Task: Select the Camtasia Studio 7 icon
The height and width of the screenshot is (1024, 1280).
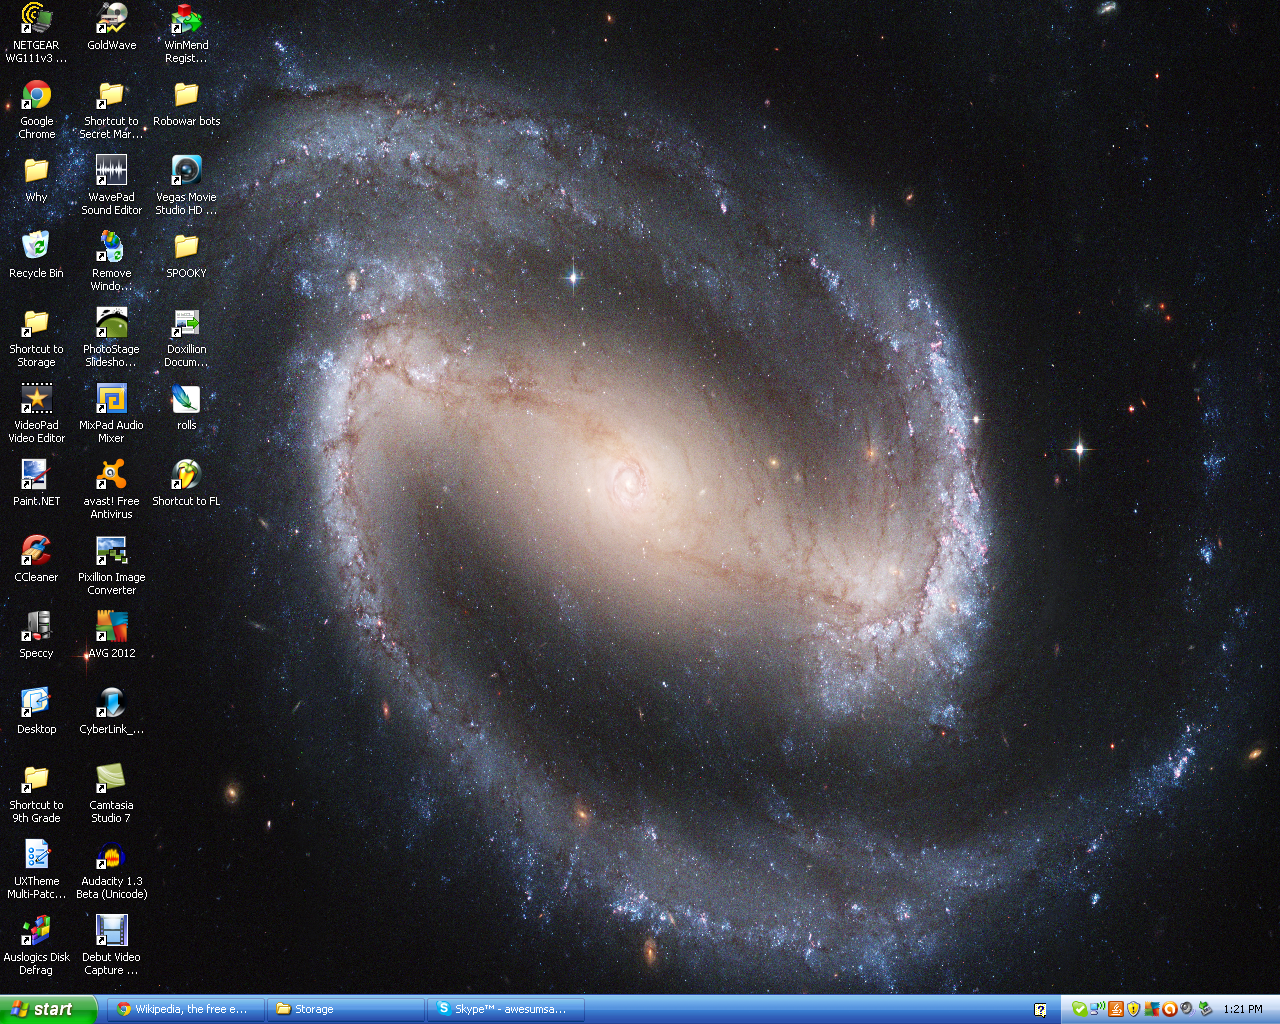Action: click(111, 793)
